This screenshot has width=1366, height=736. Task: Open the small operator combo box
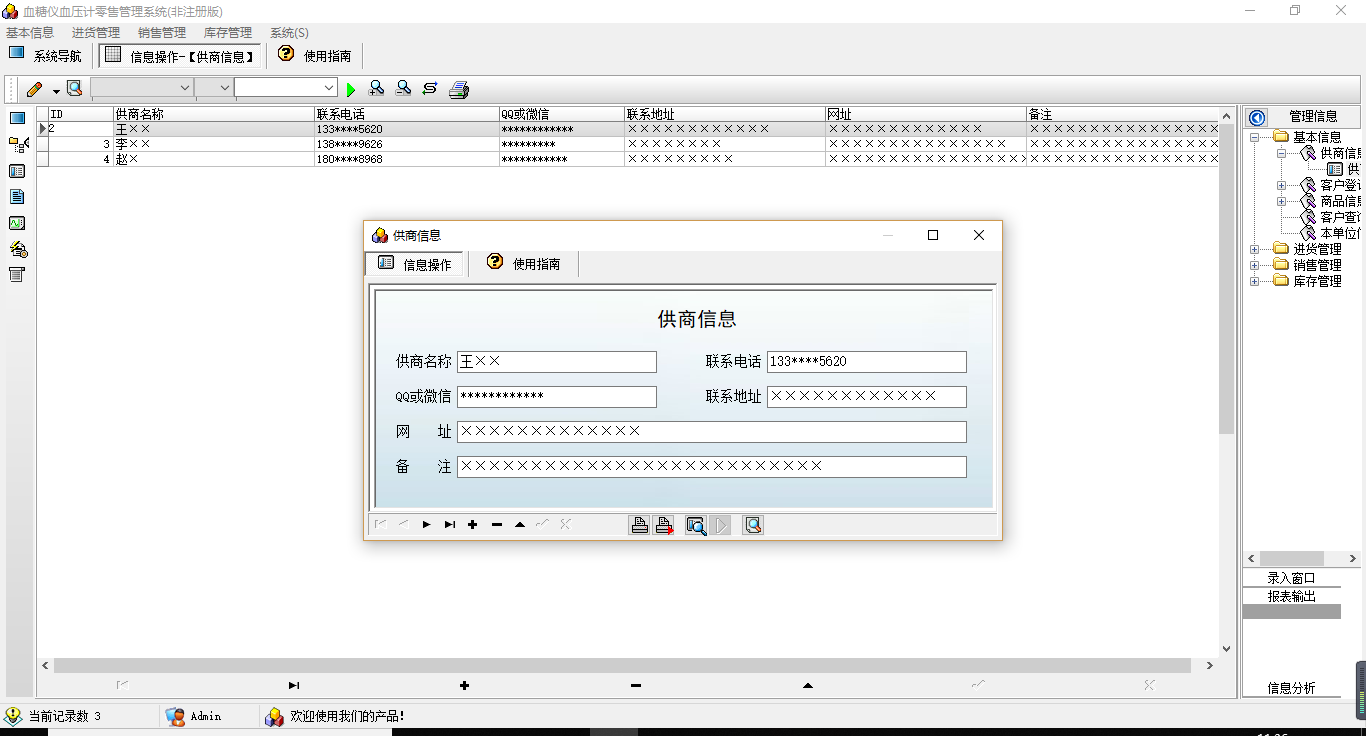214,88
